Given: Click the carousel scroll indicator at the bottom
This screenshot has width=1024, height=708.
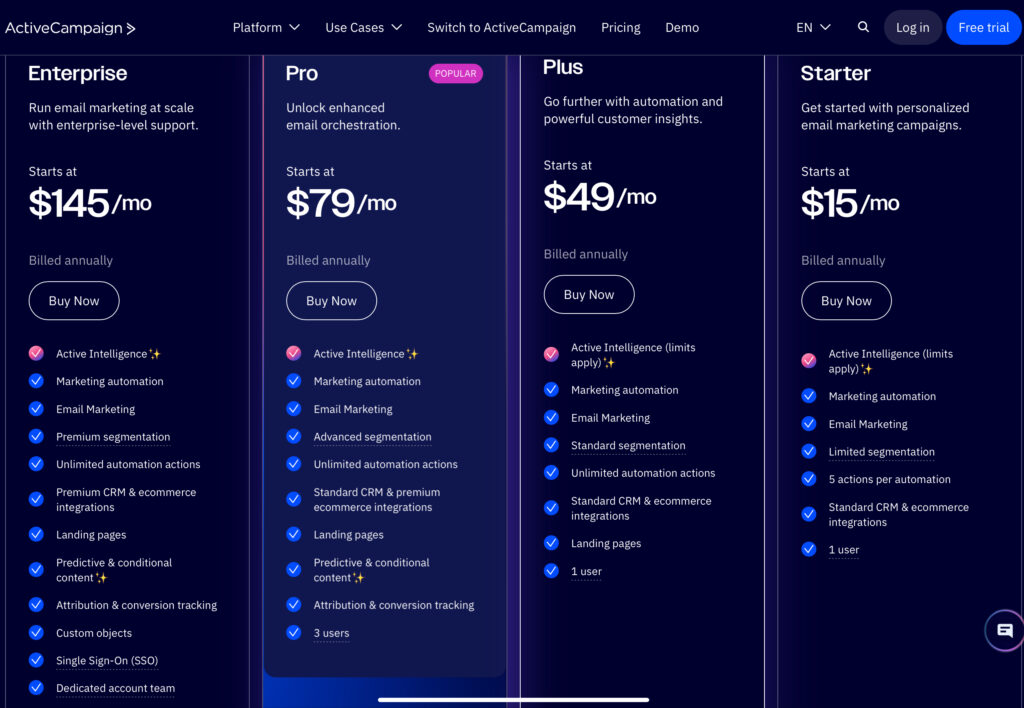Looking at the screenshot, I should click(x=513, y=699).
